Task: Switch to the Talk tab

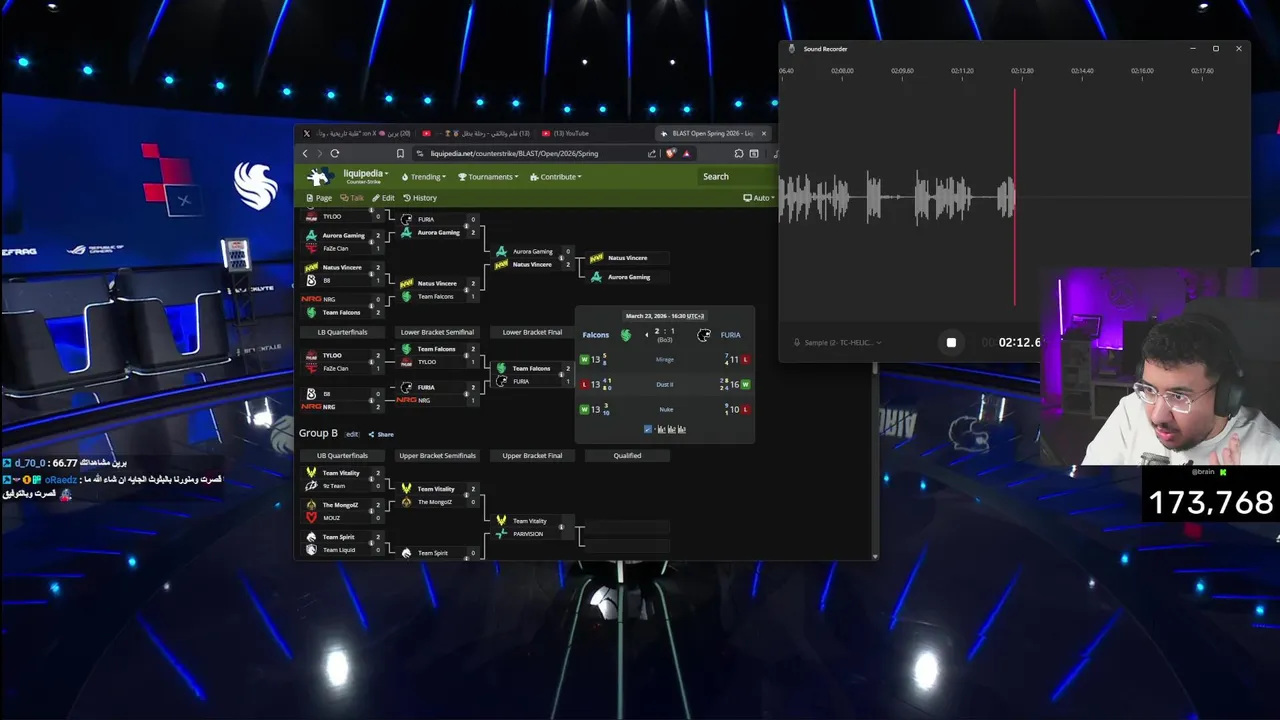Action: click(x=352, y=198)
